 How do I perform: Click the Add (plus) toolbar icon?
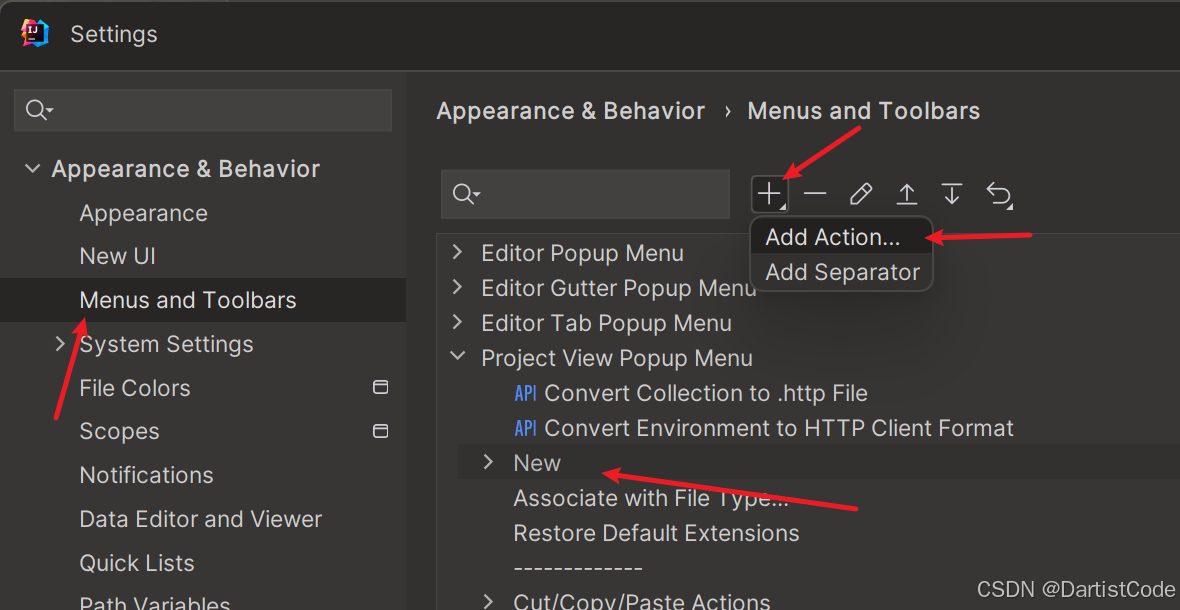[x=768, y=193]
